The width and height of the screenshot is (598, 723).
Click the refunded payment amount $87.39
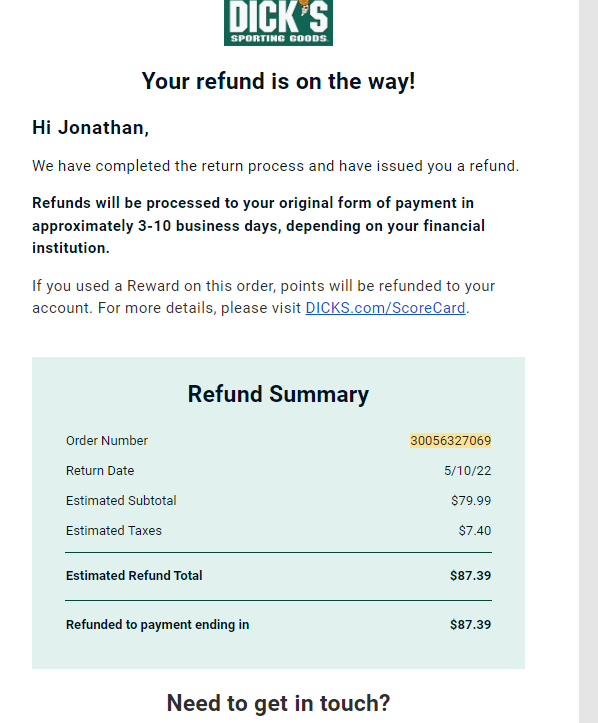470,624
